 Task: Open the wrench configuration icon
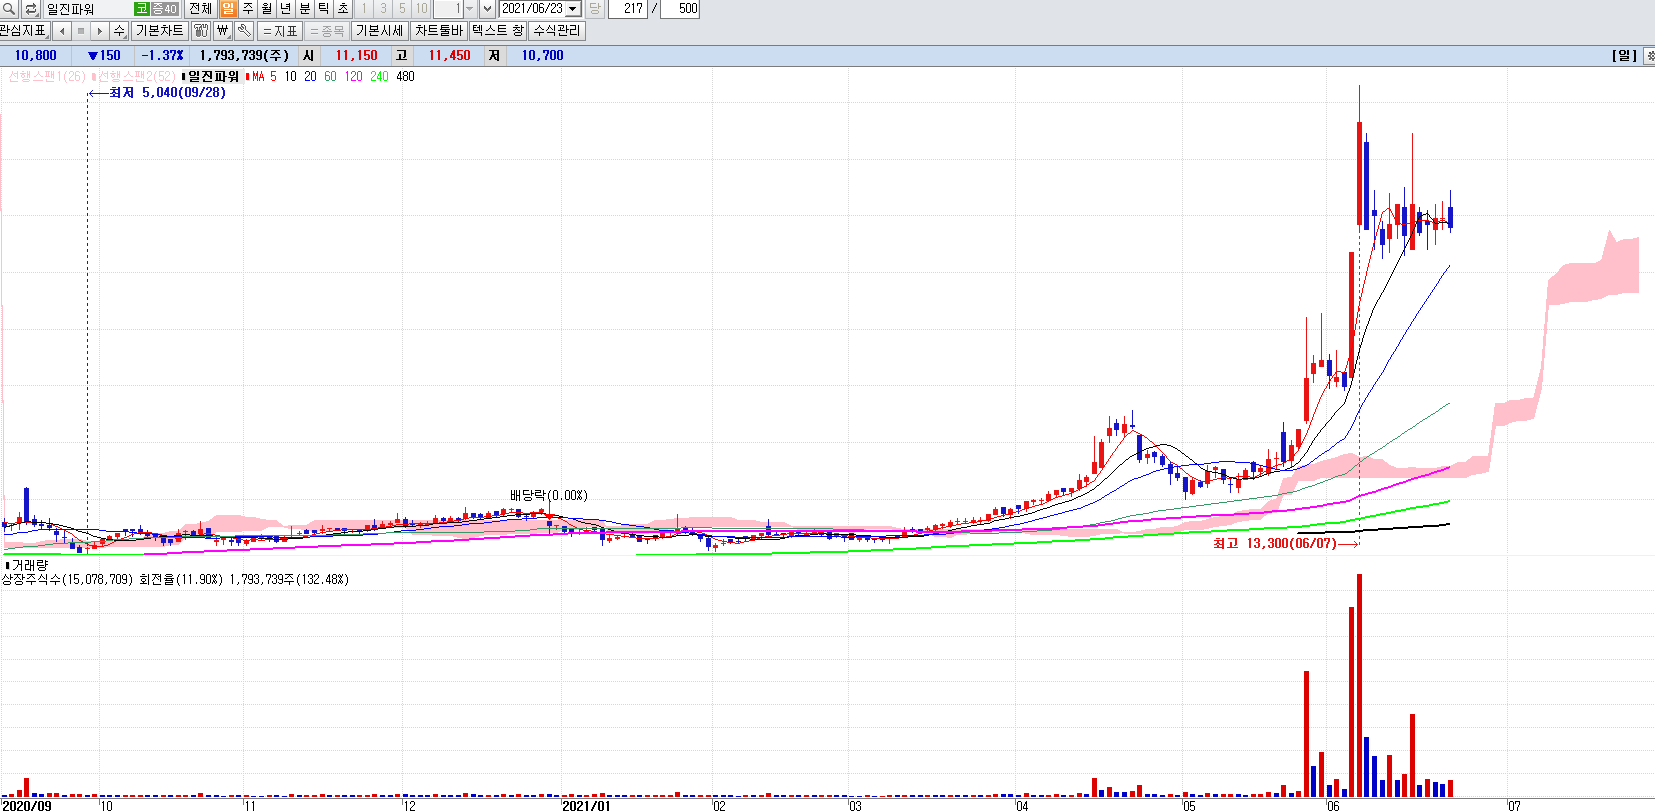244,31
